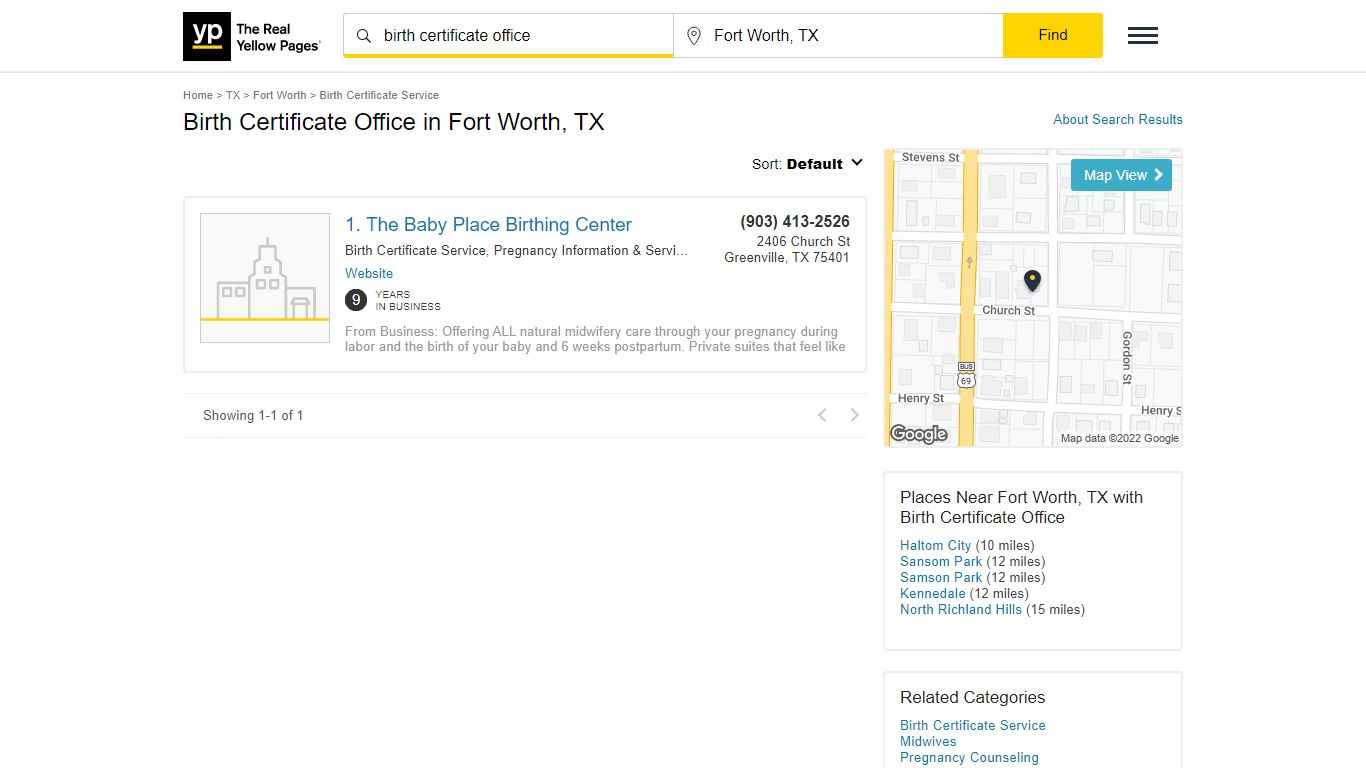The width and height of the screenshot is (1366, 768).
Task: Click the Google logo on the map
Action: [x=918, y=434]
